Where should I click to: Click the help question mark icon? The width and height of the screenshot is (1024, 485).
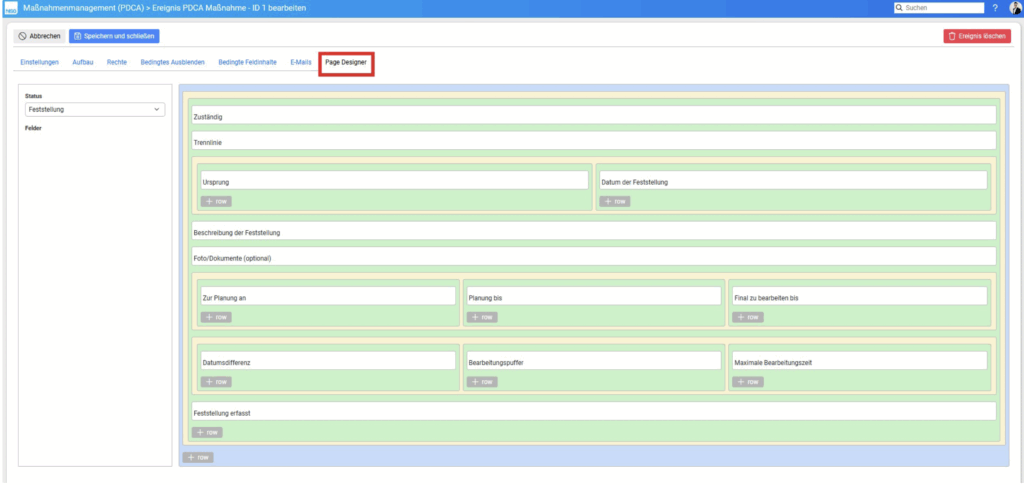[x=995, y=8]
